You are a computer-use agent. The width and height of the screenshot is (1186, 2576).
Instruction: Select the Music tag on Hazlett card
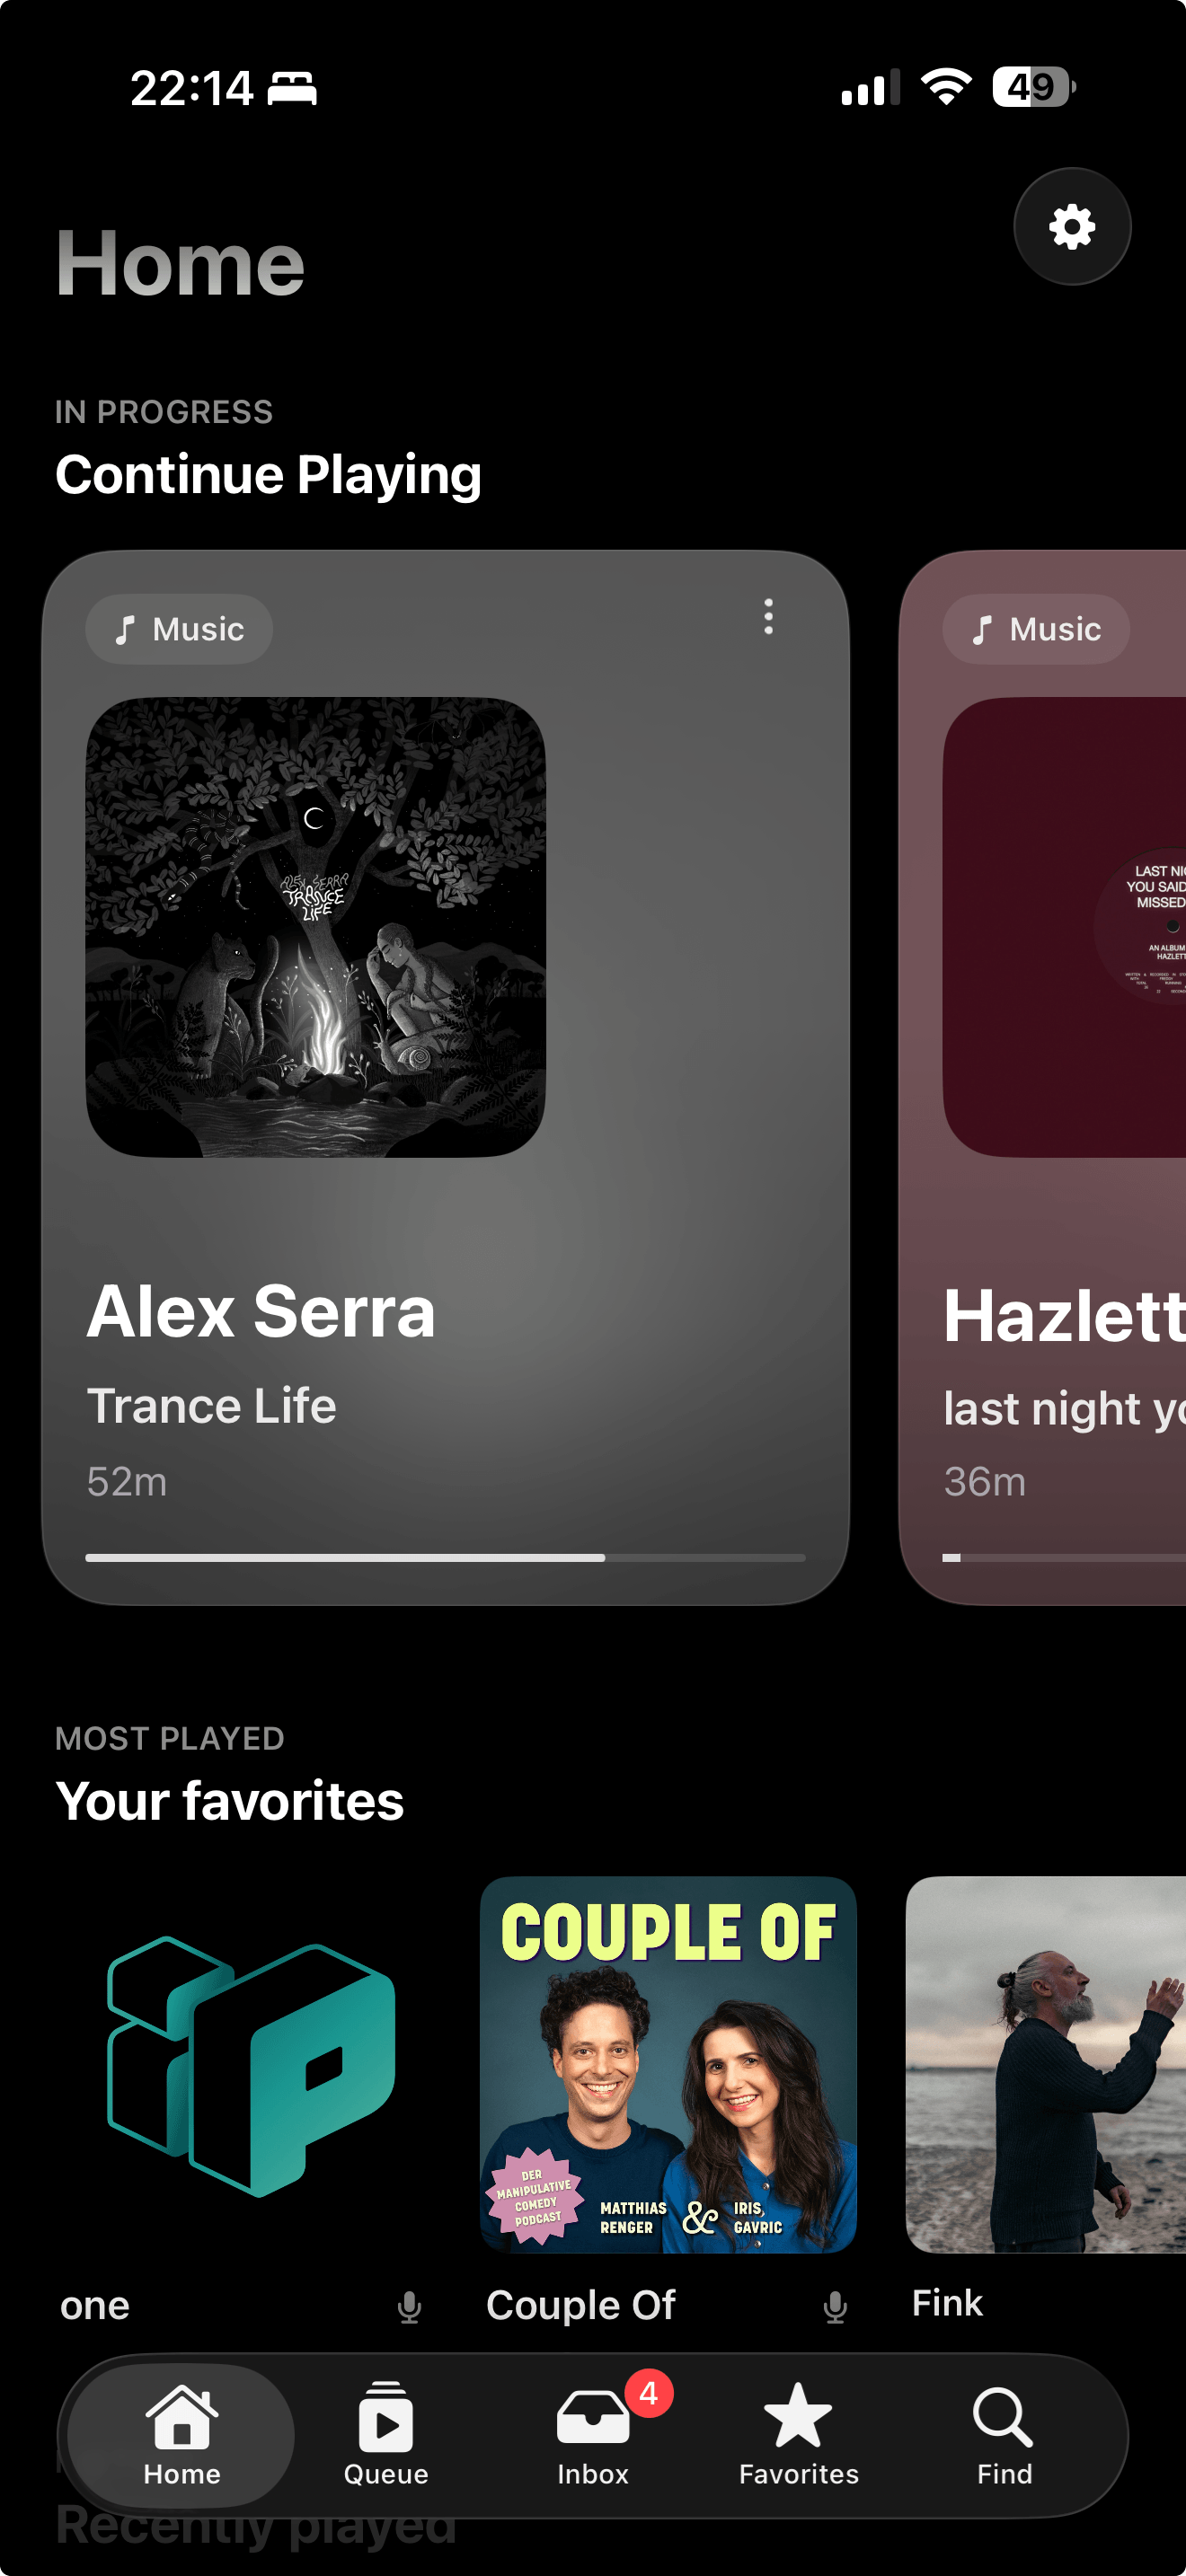1036,629
